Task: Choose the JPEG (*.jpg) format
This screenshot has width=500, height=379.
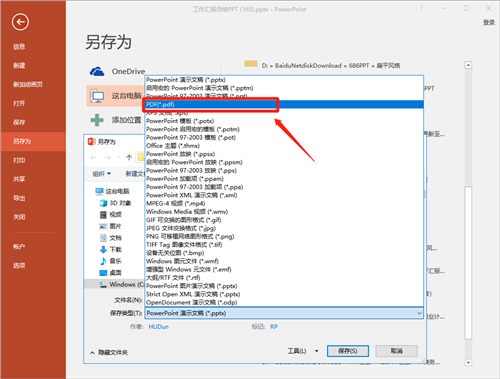Action: 284,228
